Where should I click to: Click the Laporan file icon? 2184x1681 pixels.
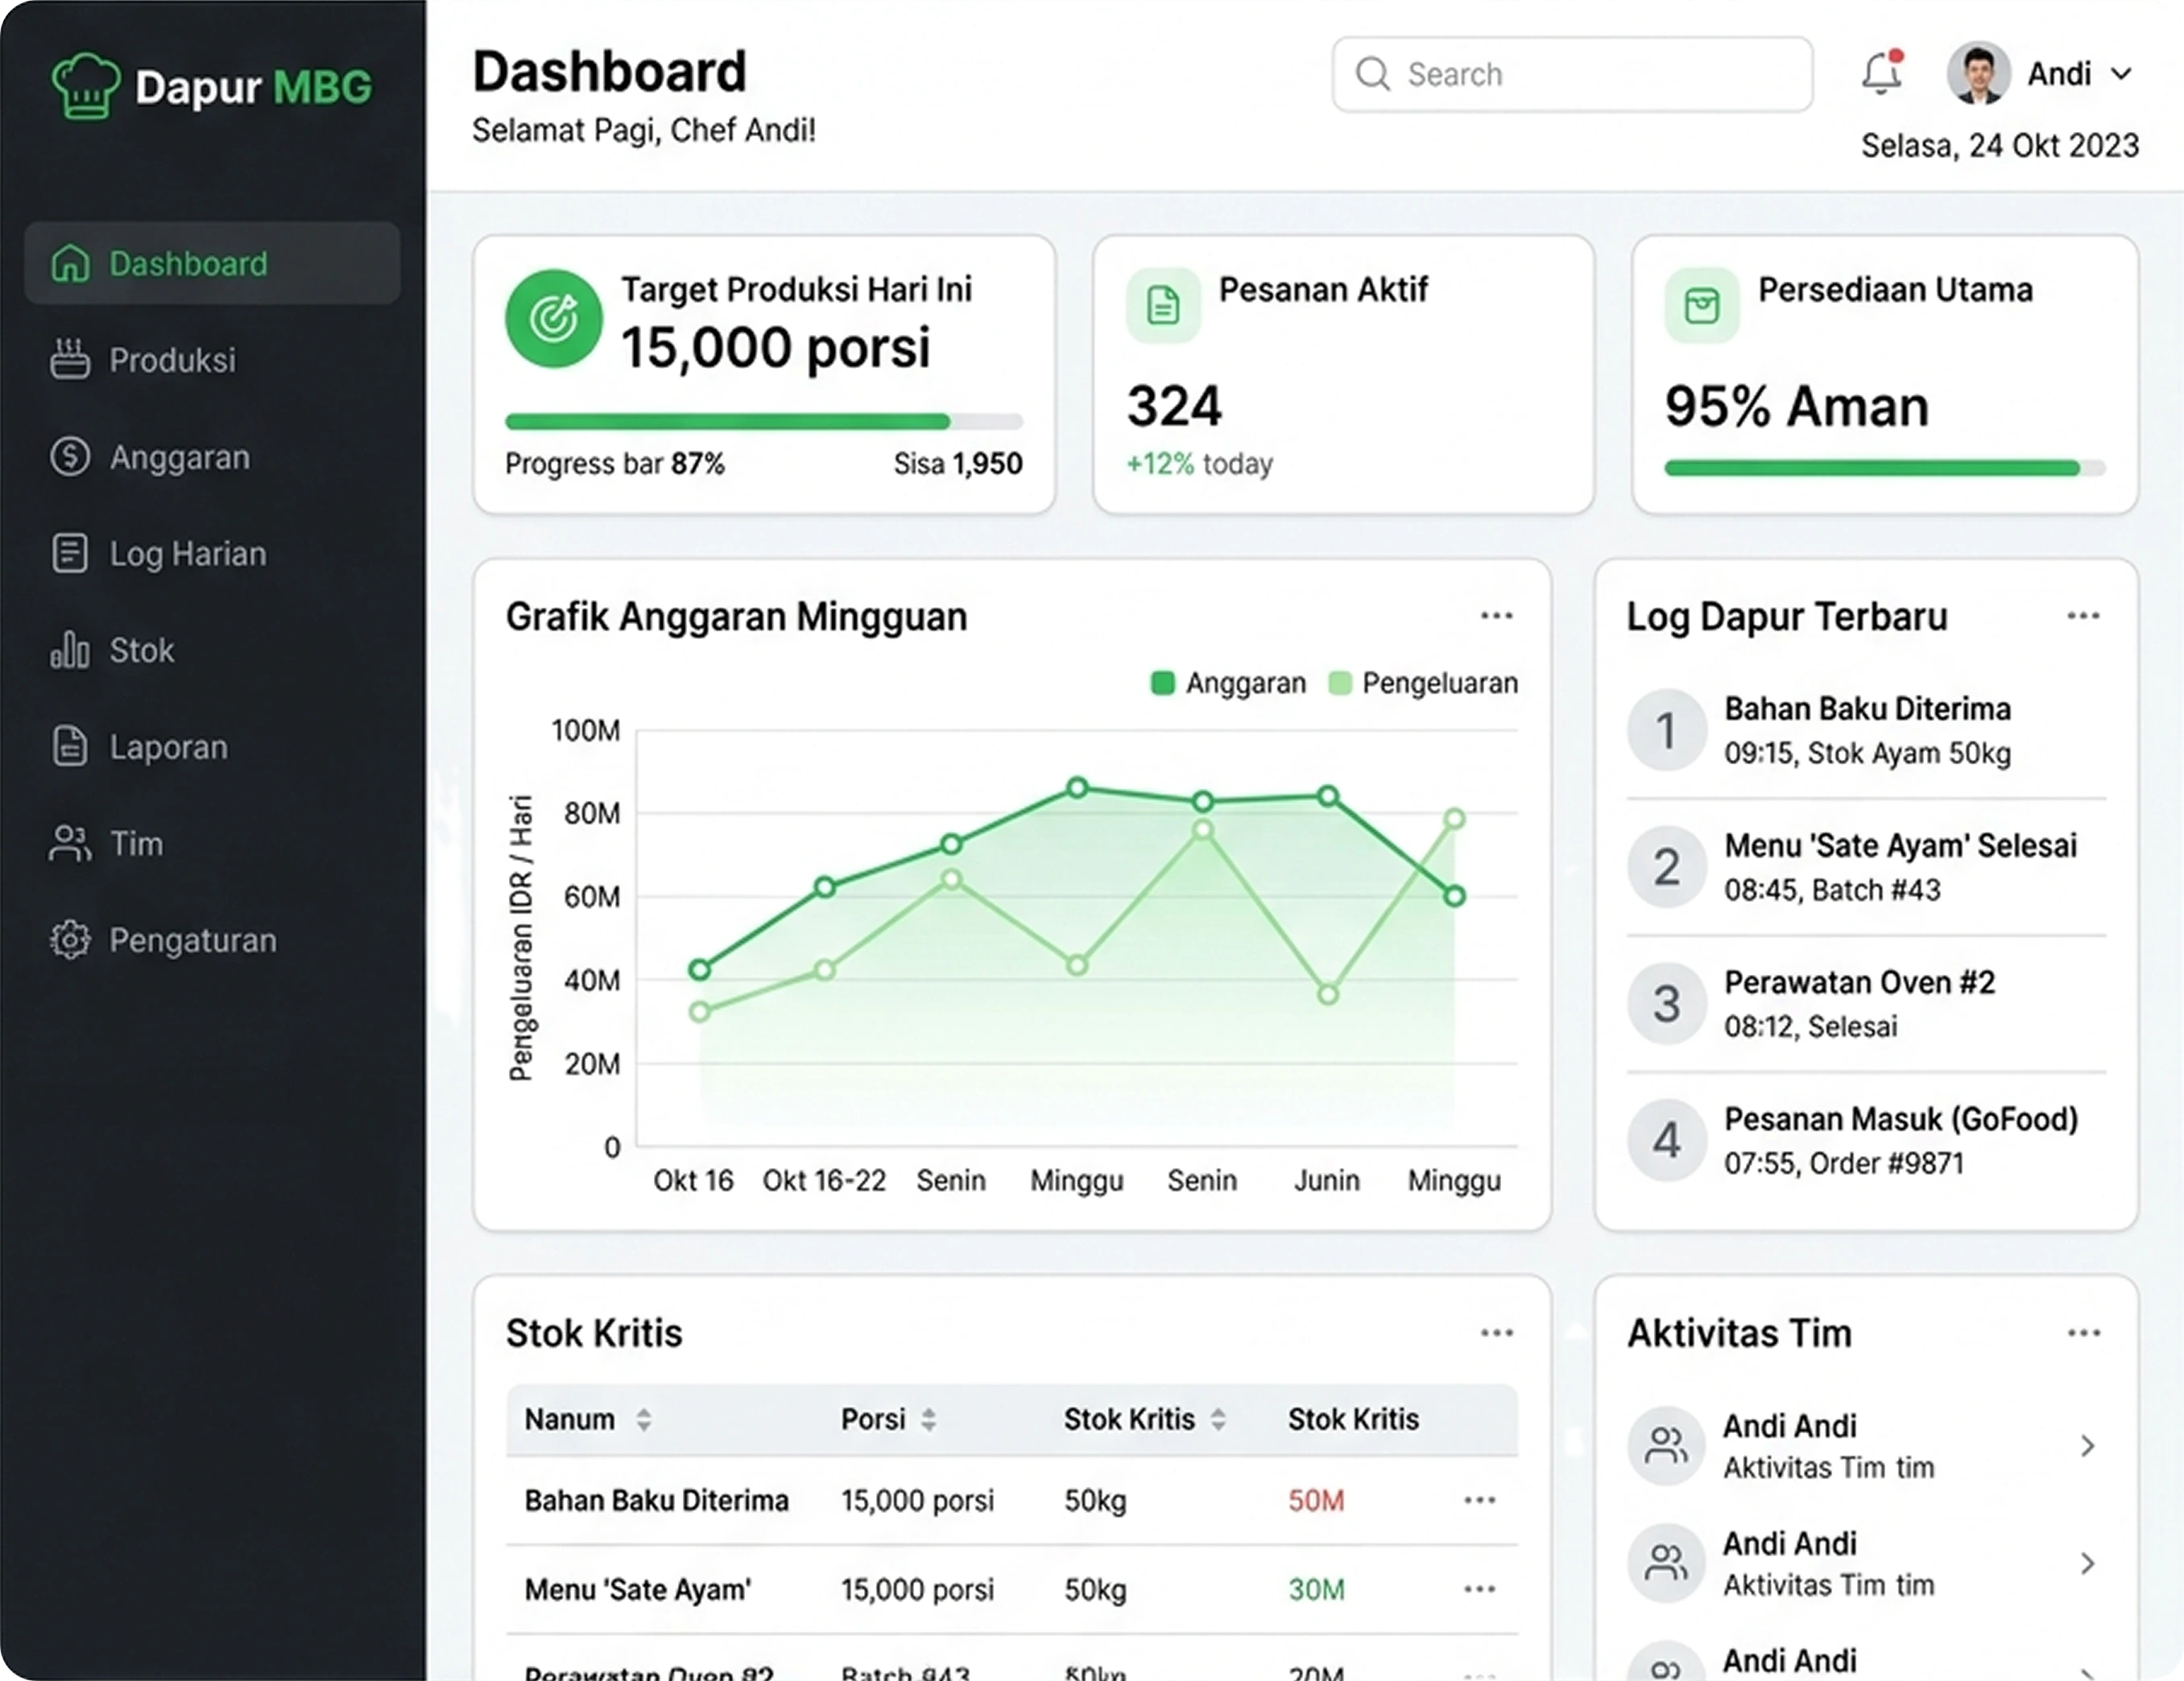[x=70, y=746]
